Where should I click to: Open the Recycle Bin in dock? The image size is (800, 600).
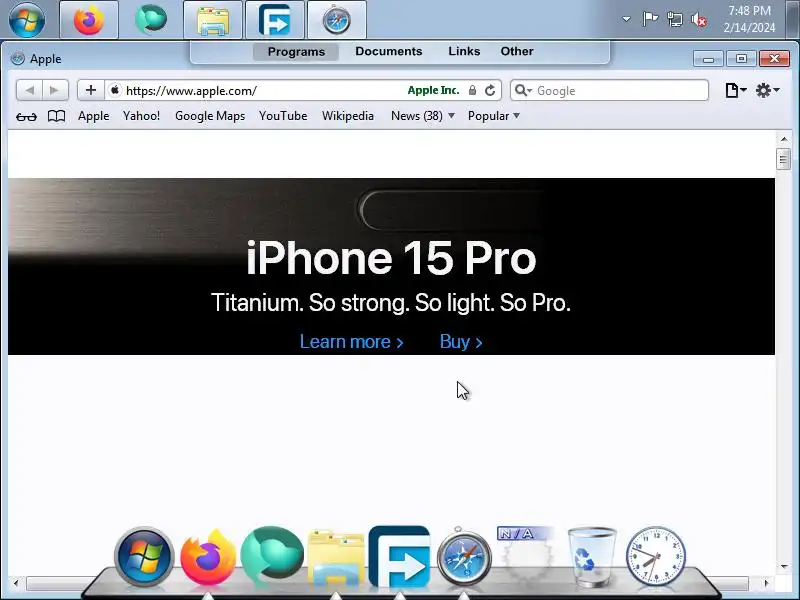pyautogui.click(x=592, y=557)
